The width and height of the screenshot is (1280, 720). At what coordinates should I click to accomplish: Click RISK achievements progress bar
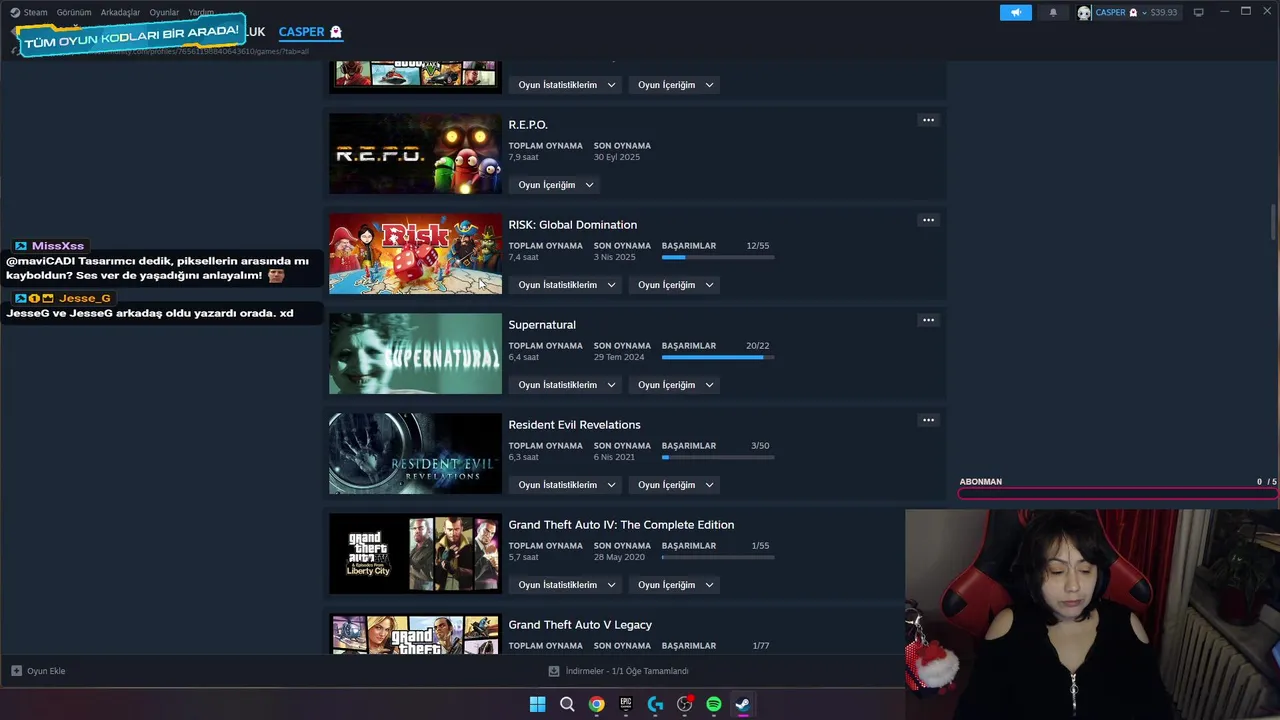718,257
